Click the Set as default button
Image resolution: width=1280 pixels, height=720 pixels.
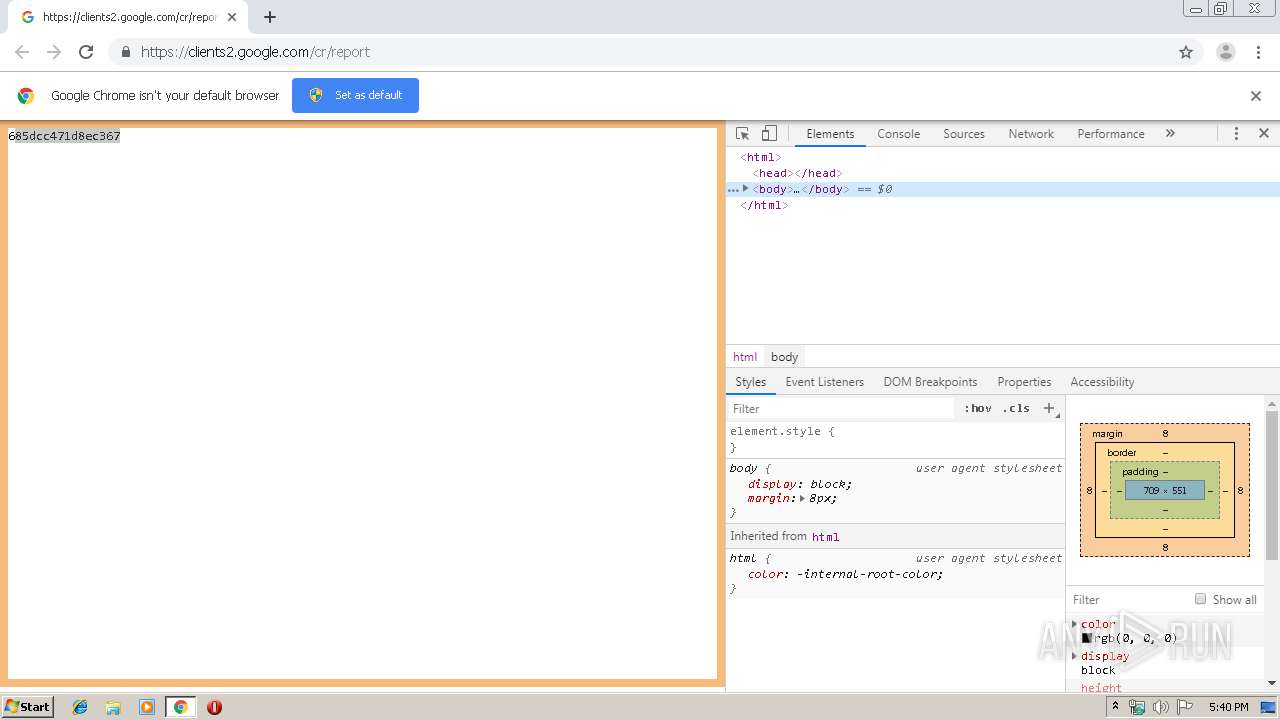(355, 95)
